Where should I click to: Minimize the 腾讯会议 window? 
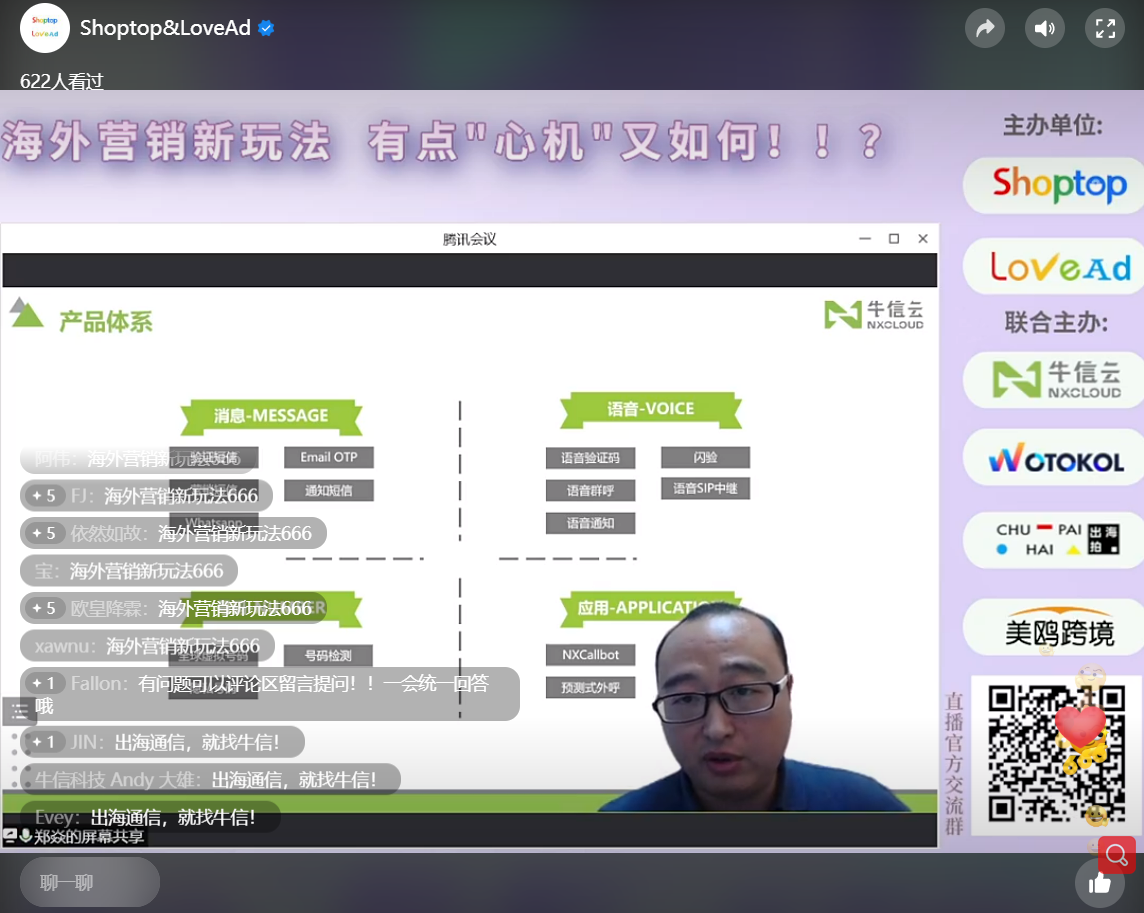pos(865,239)
